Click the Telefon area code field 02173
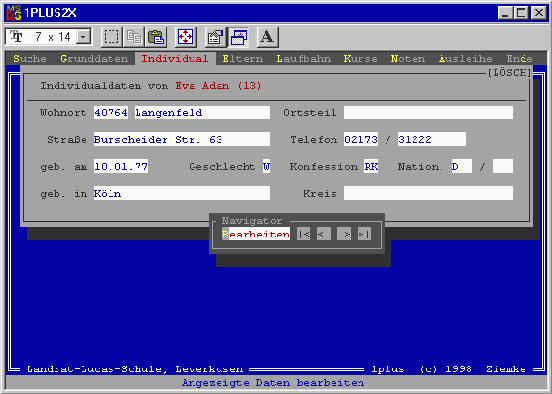552x394 pixels. tap(361, 139)
